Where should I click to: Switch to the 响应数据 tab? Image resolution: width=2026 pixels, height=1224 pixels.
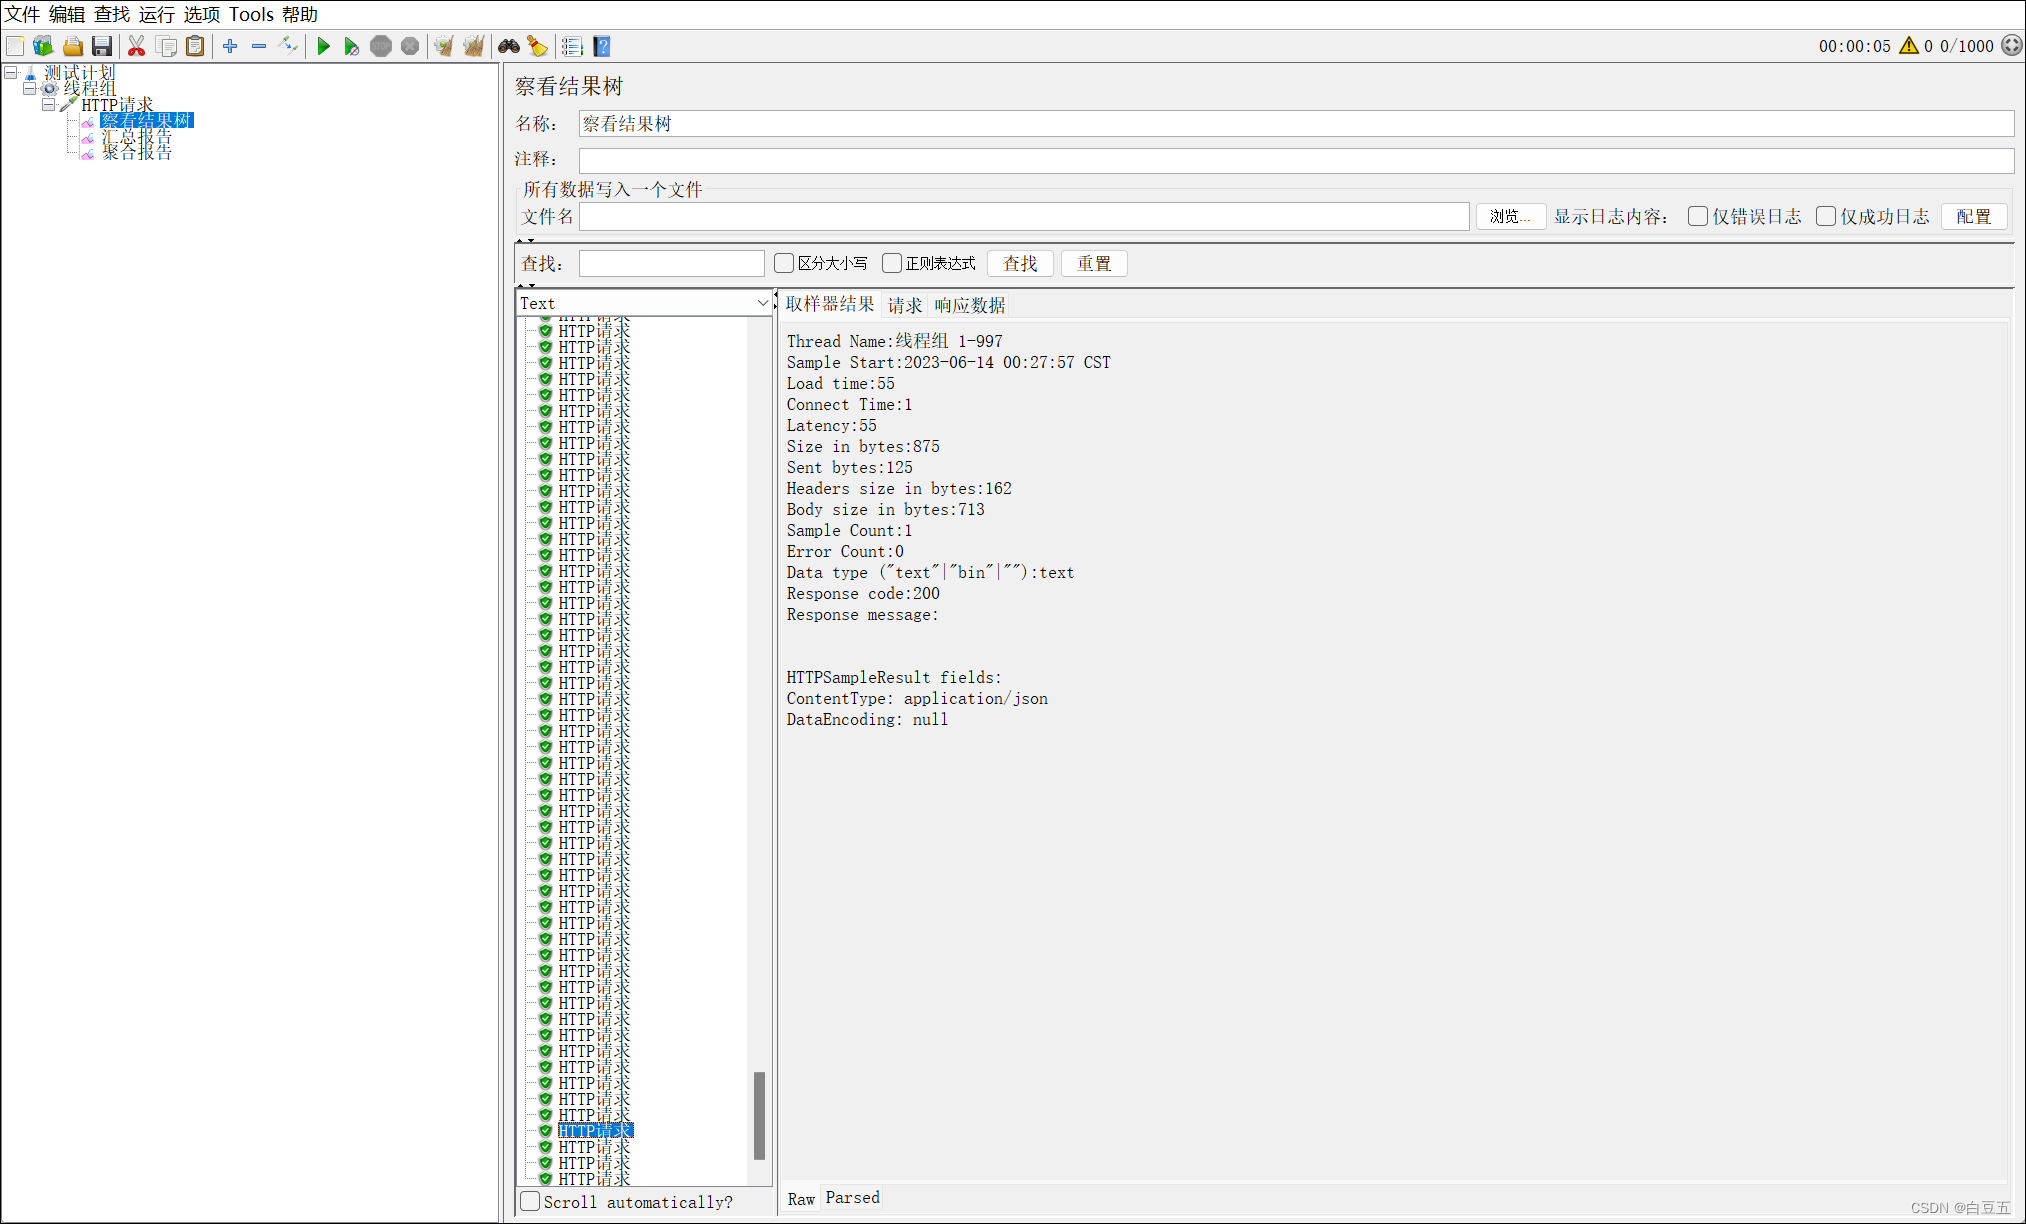click(969, 305)
